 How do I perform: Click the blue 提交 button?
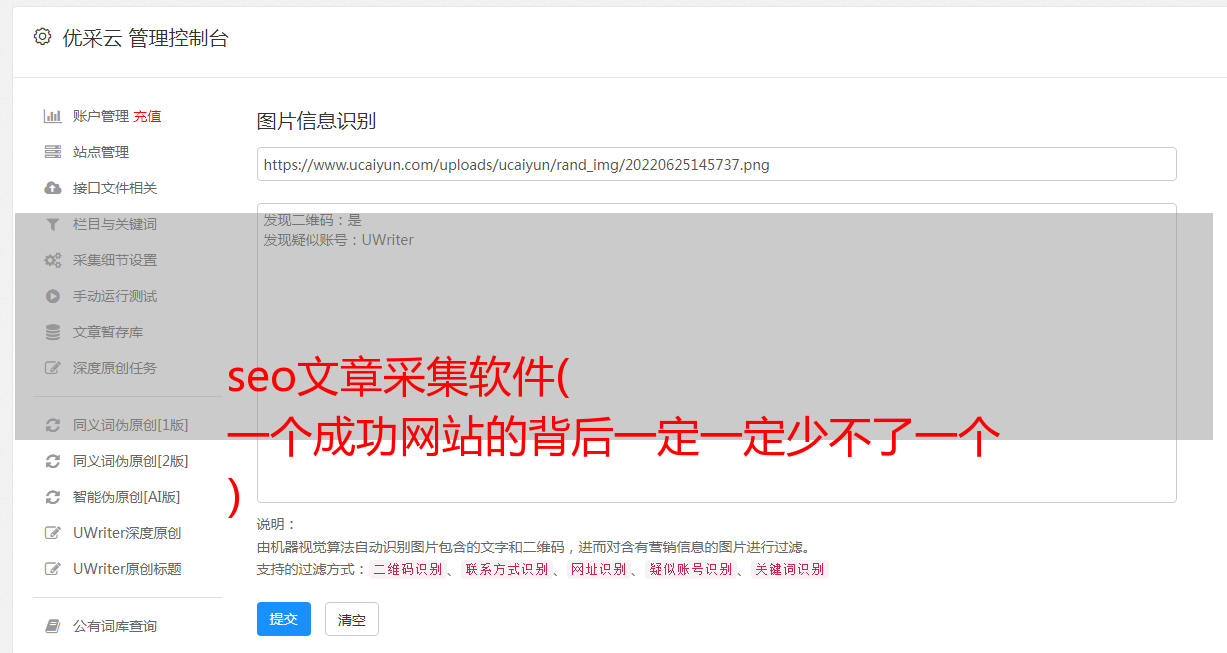(284, 619)
